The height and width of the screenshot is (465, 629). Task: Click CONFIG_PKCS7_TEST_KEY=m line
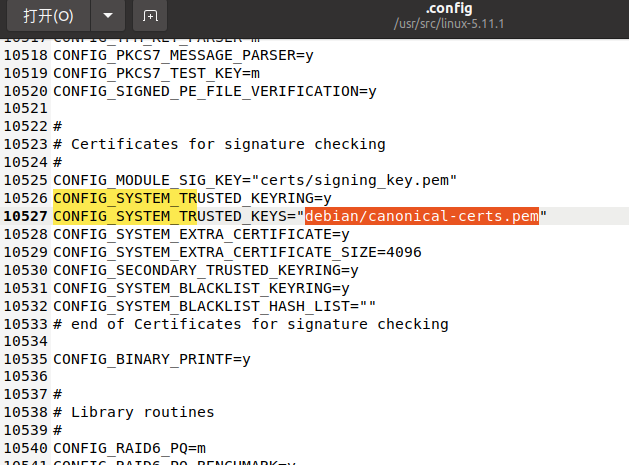(x=156, y=73)
